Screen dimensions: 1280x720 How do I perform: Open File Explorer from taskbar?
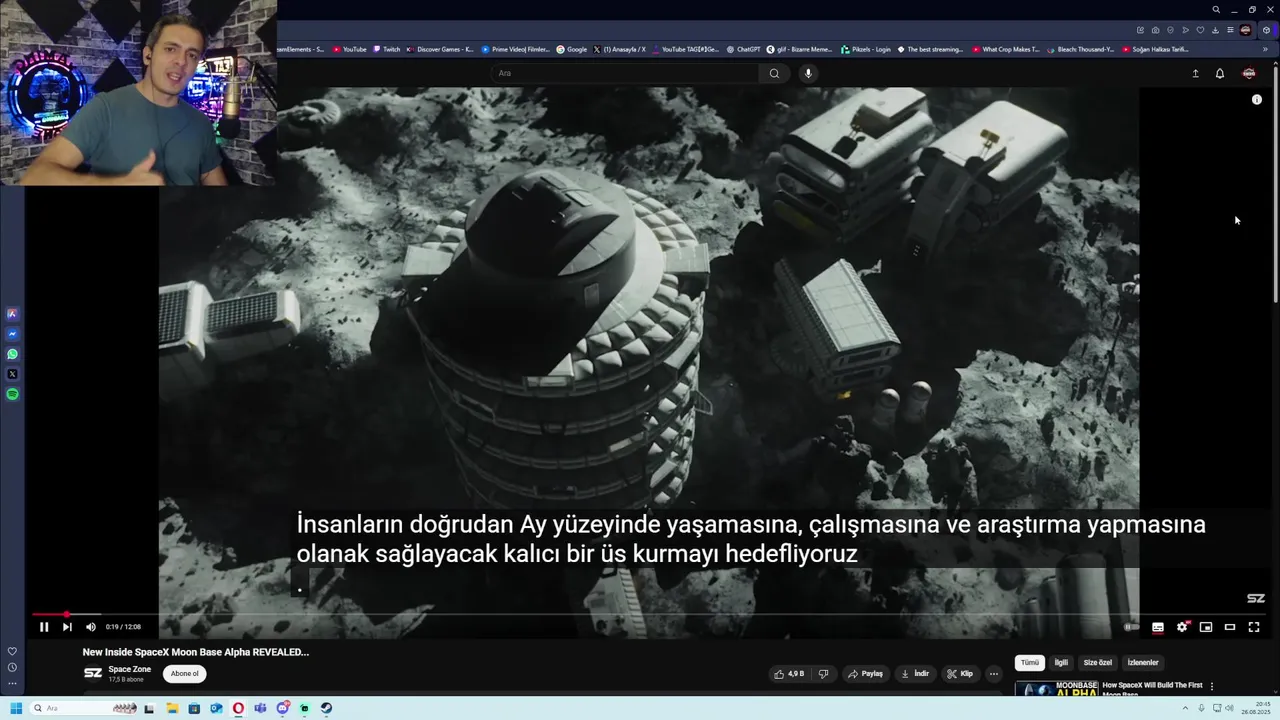(x=172, y=708)
